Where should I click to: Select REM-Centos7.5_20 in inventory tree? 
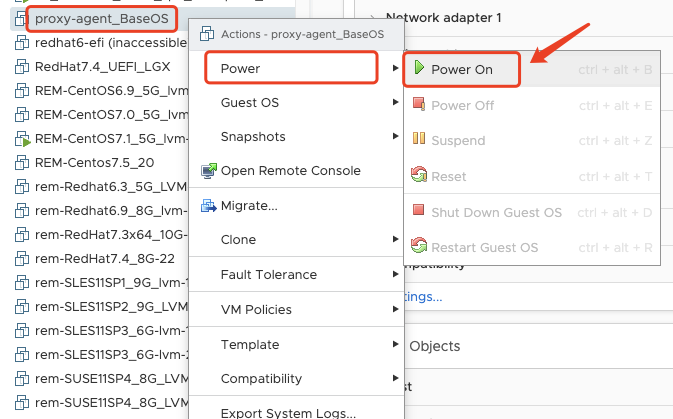coord(94,162)
